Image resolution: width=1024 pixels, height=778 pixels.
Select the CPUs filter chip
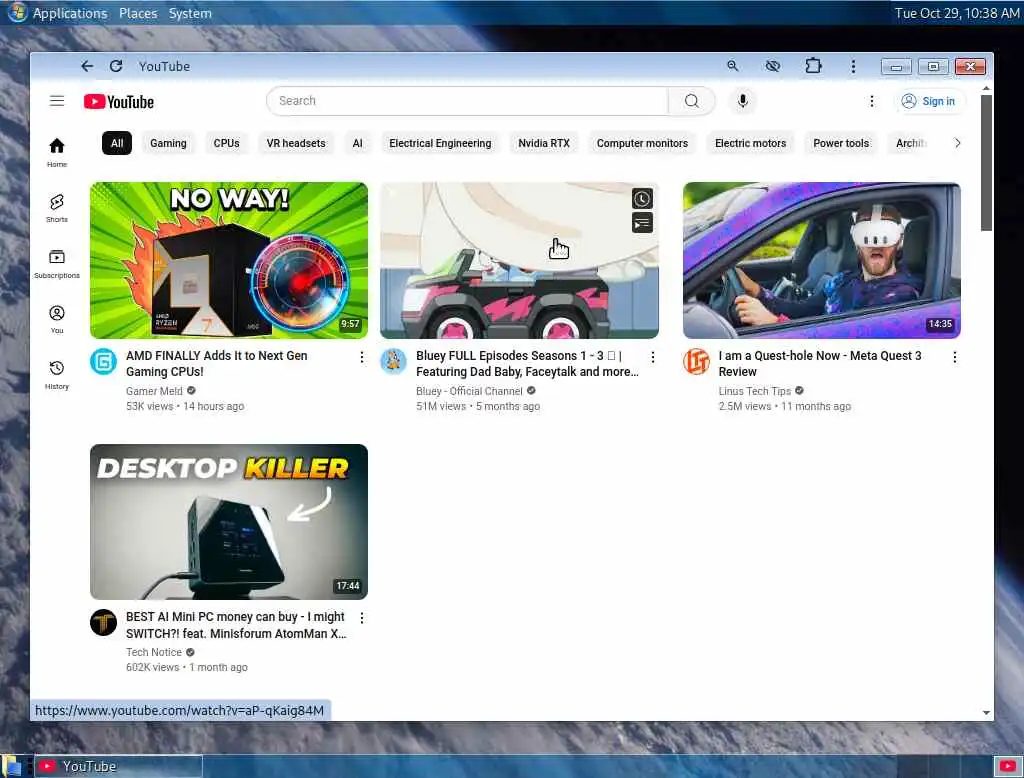[227, 143]
